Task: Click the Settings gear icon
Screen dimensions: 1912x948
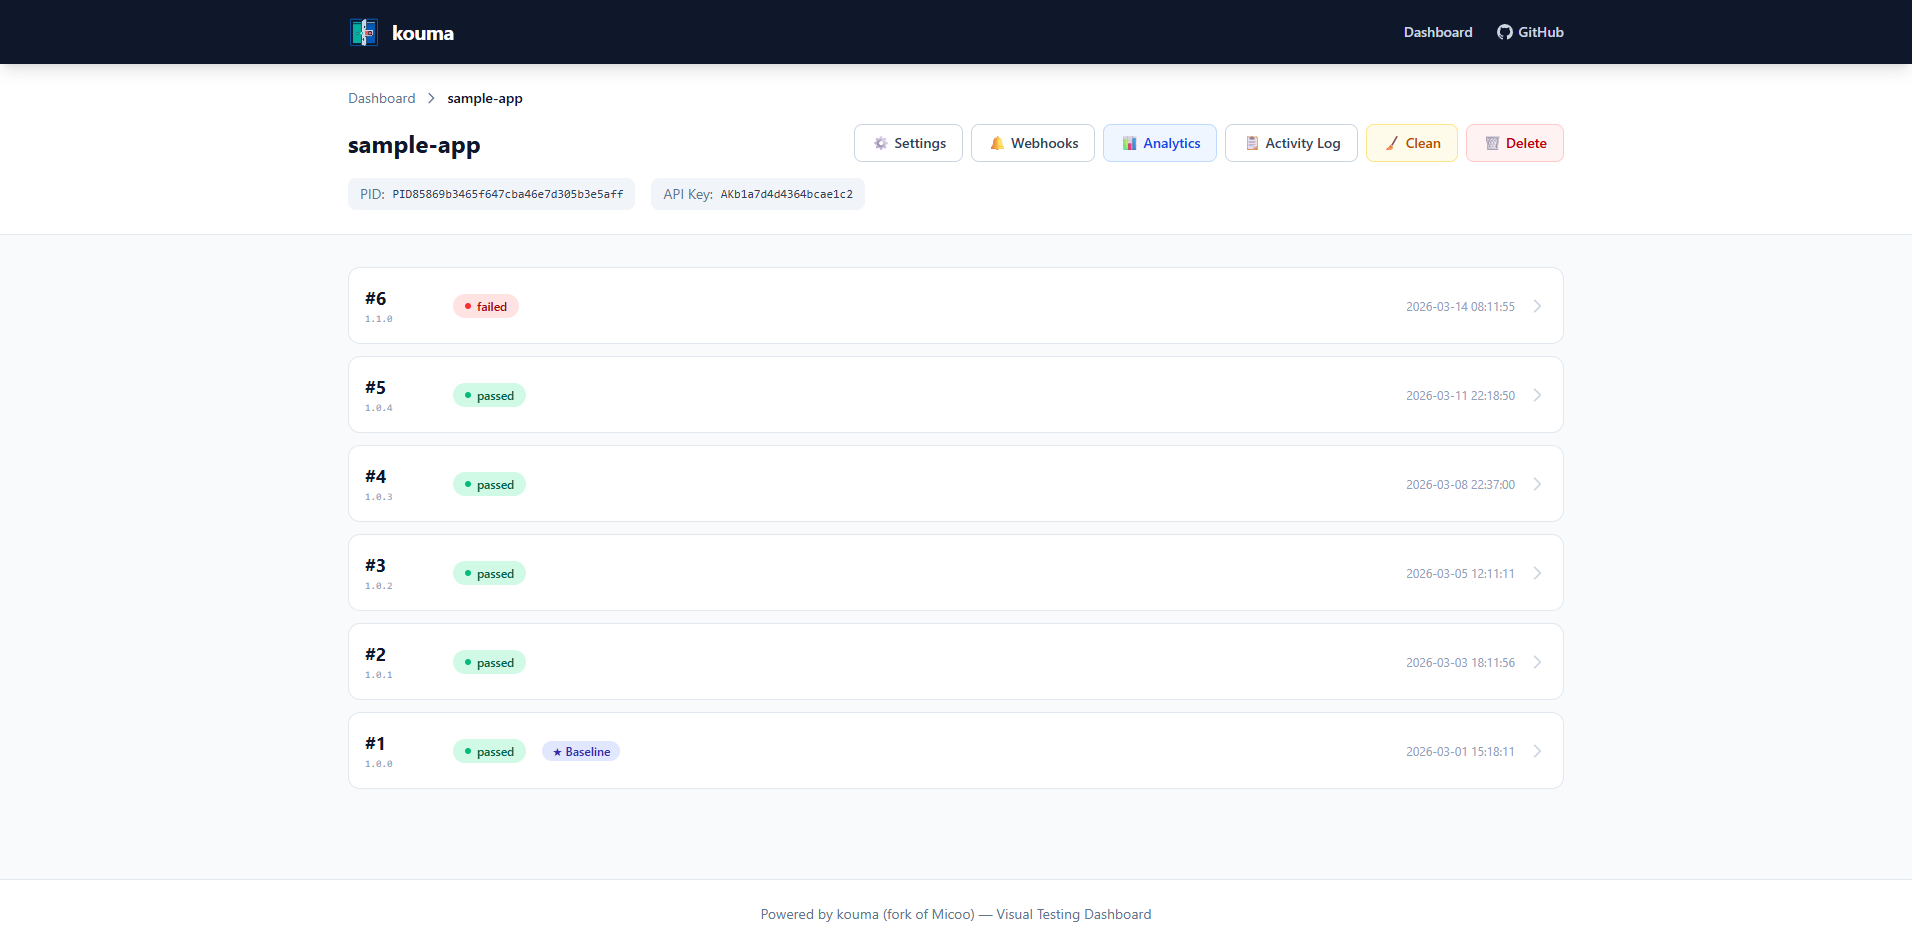Action: pos(880,143)
